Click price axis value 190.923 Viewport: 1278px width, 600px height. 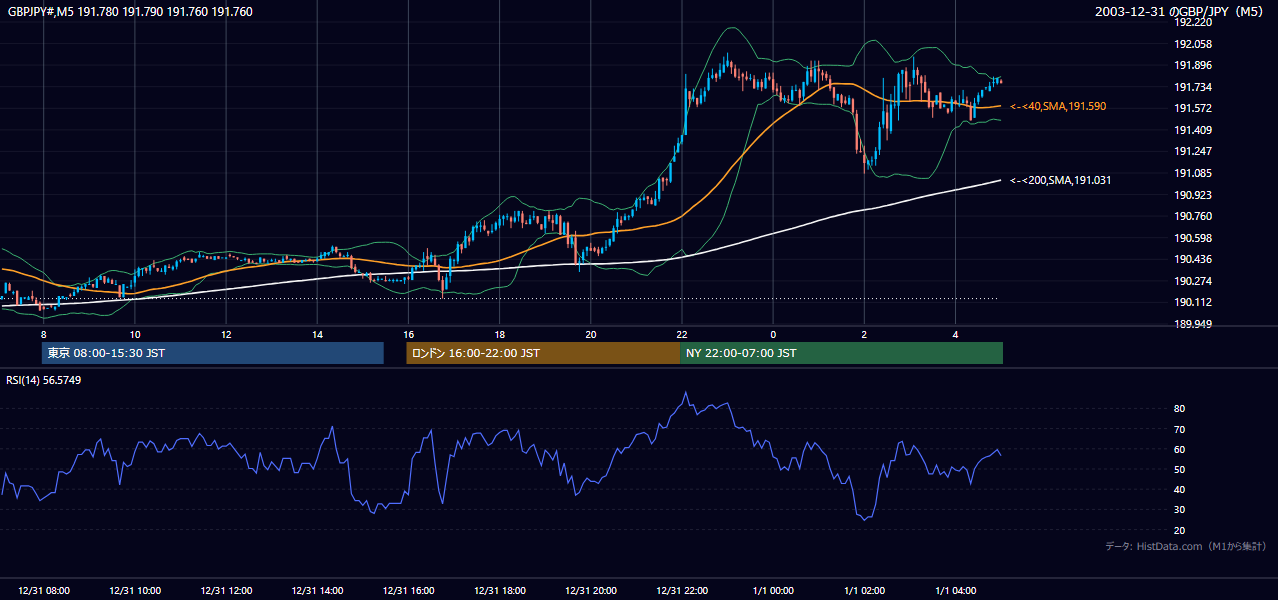1193,195
